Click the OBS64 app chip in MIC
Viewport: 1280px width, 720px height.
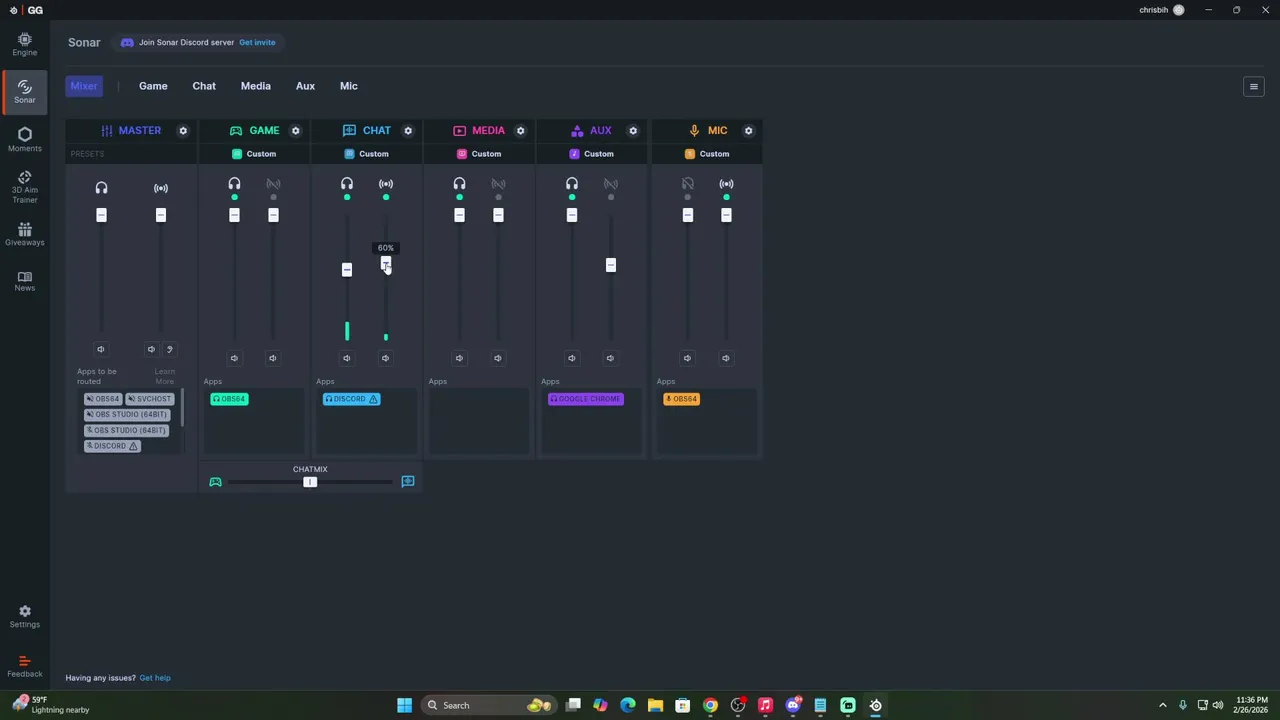coord(682,399)
